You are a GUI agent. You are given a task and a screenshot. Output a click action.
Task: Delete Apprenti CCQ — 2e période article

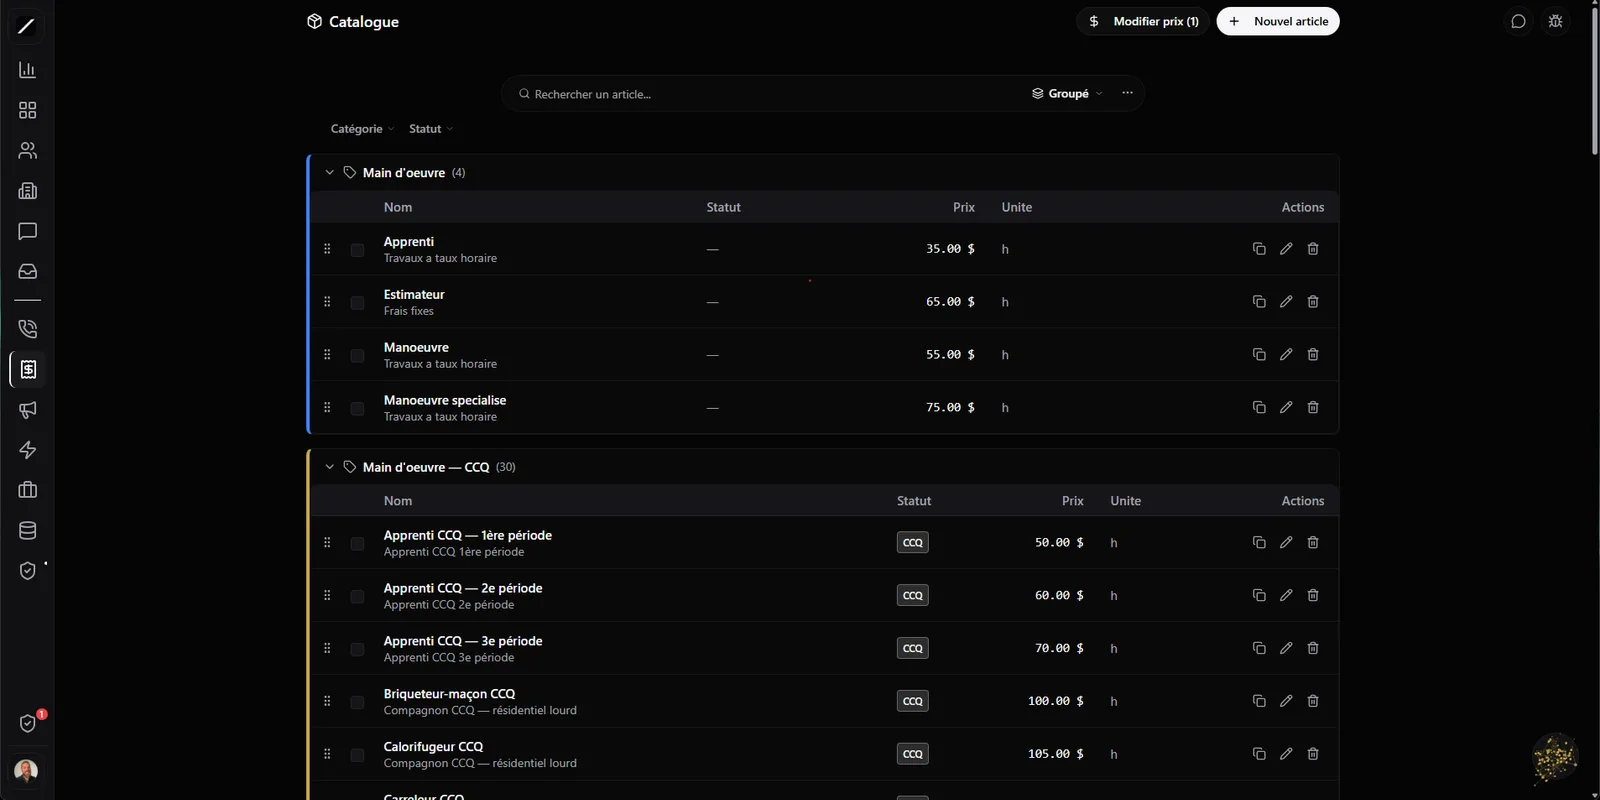(x=1313, y=596)
